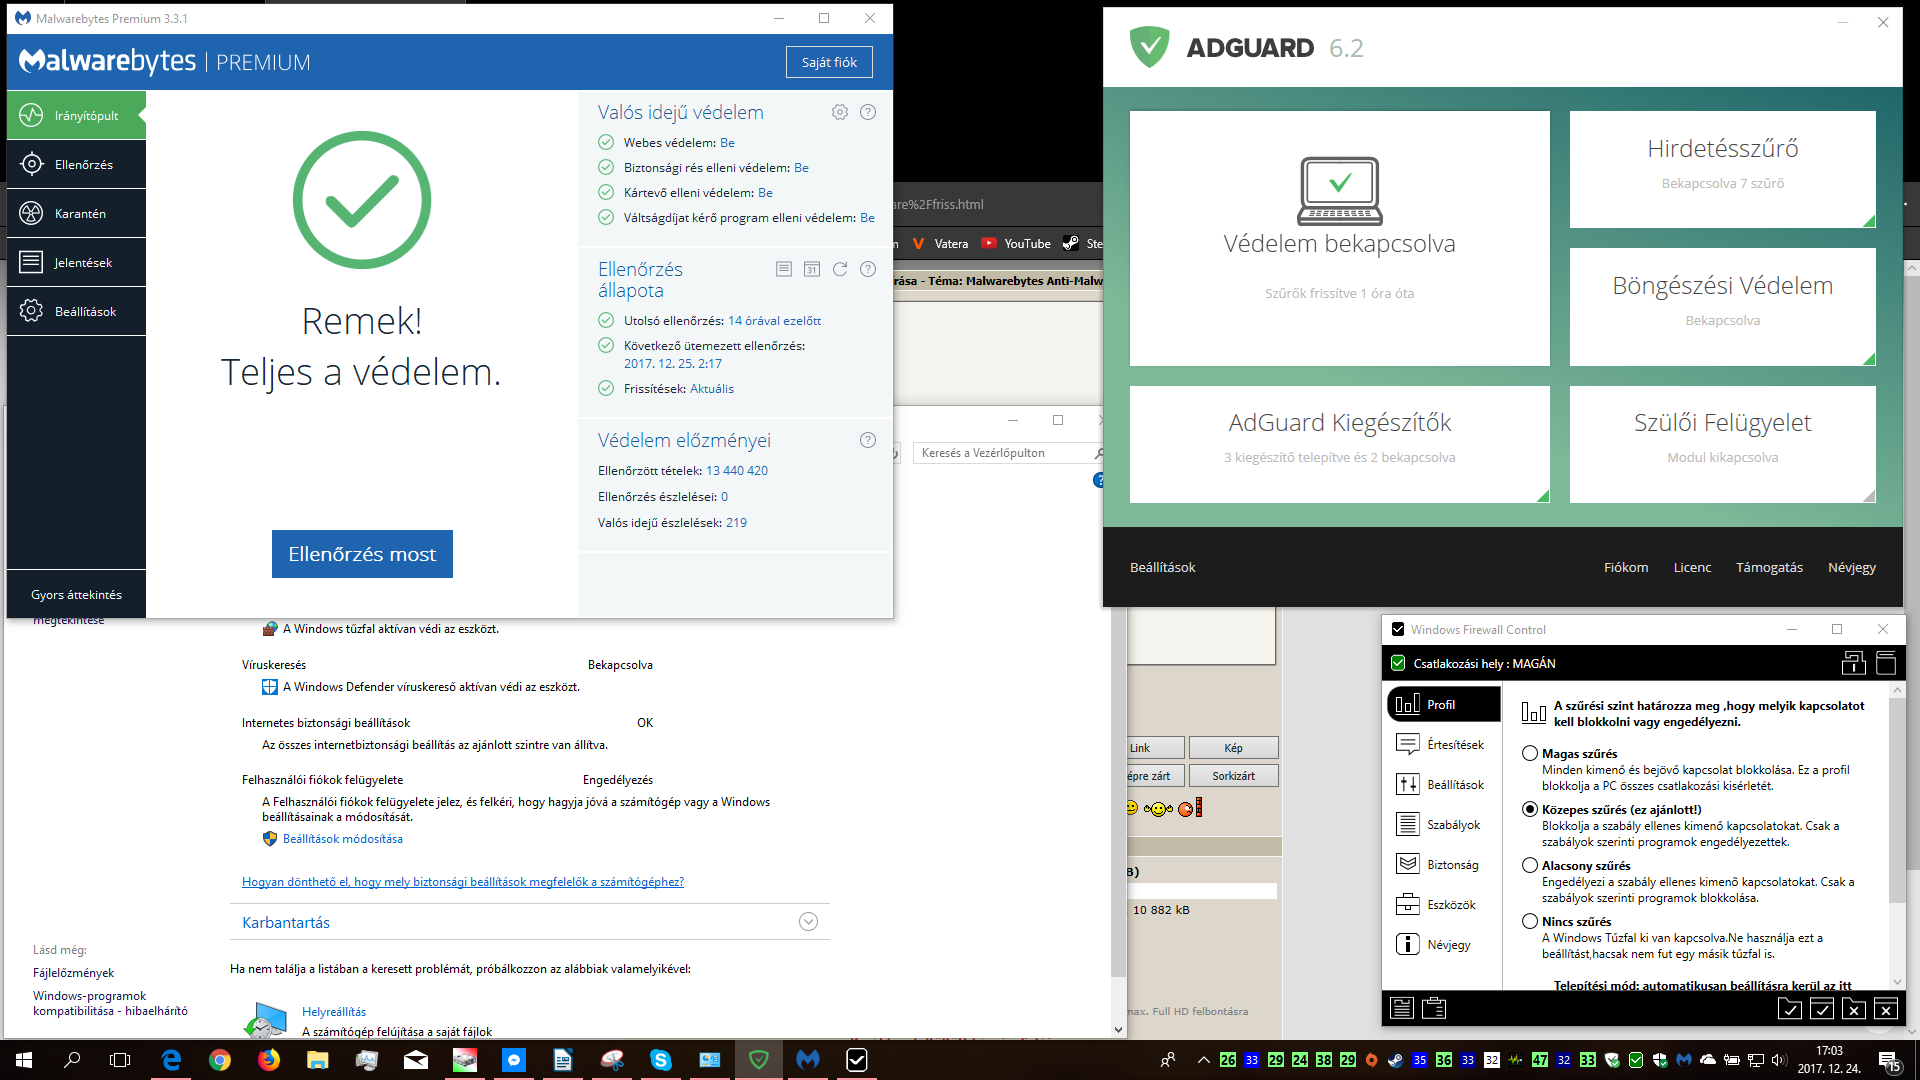The height and width of the screenshot is (1080, 1920).
Task: Toggle Biztonsági rés elleni védelem Be
Action: (x=801, y=168)
